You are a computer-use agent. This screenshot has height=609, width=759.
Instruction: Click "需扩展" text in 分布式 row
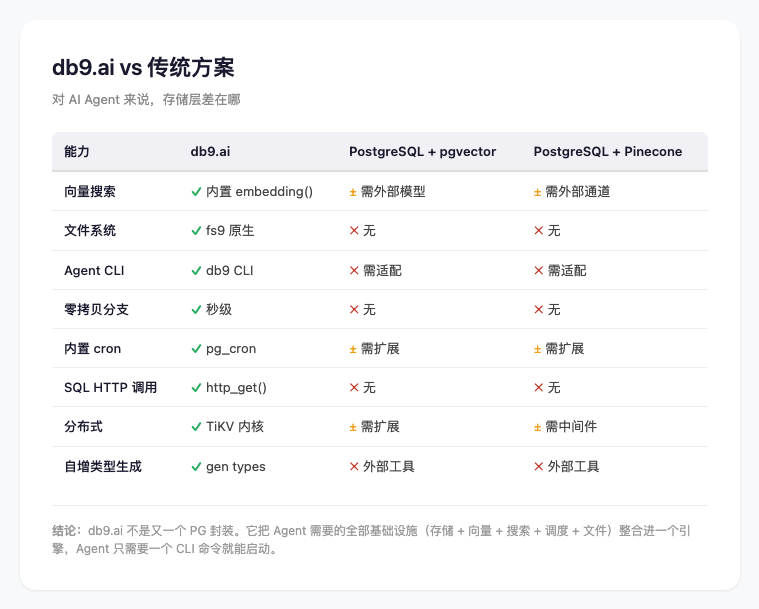[380, 426]
